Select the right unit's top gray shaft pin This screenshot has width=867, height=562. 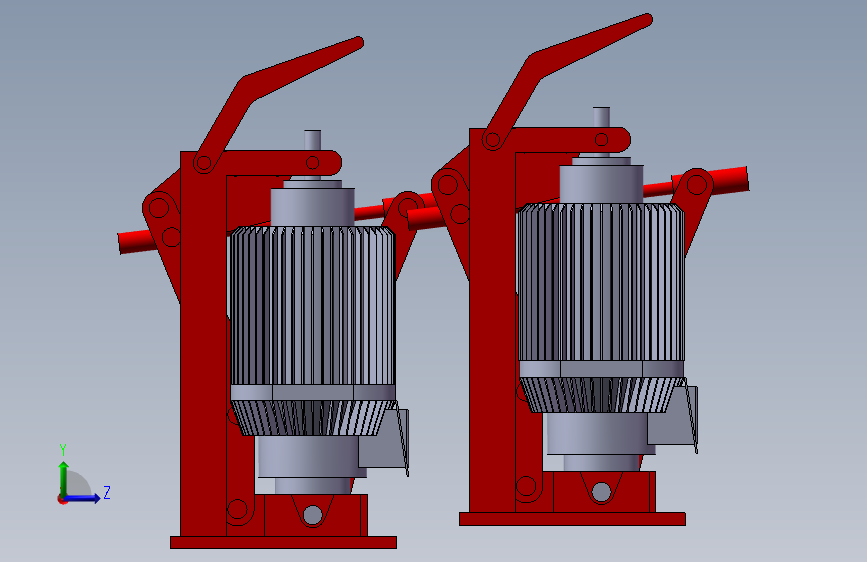click(602, 117)
